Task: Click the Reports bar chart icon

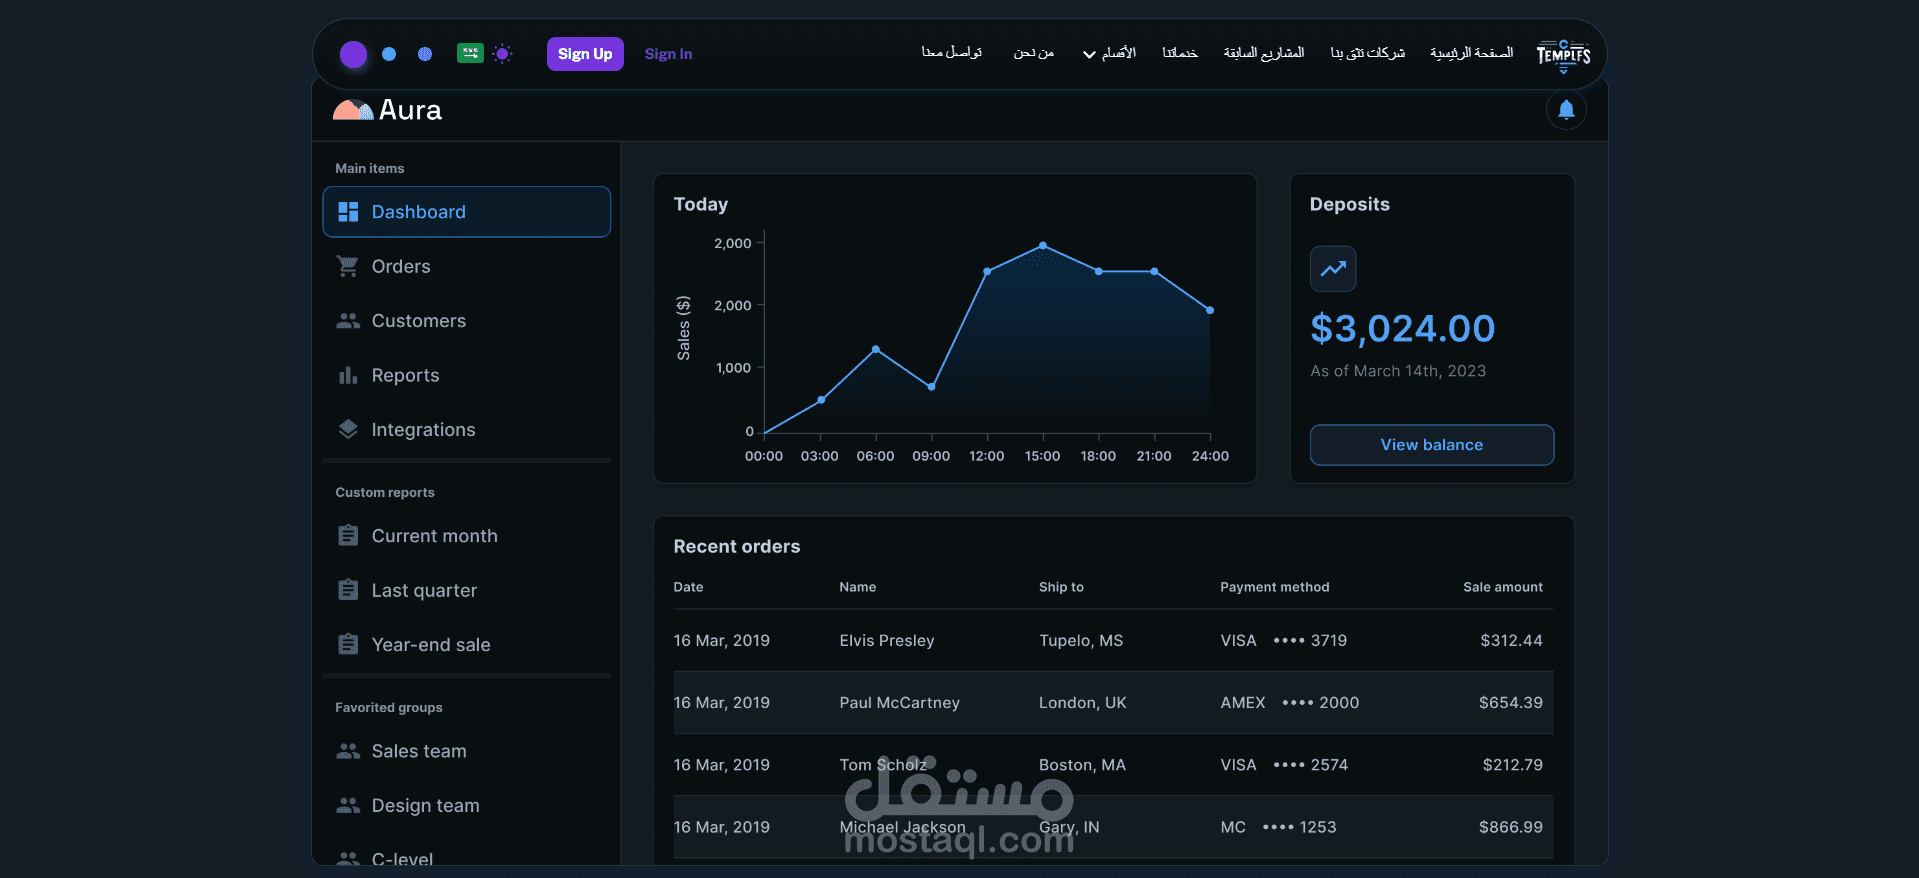Action: (348, 375)
